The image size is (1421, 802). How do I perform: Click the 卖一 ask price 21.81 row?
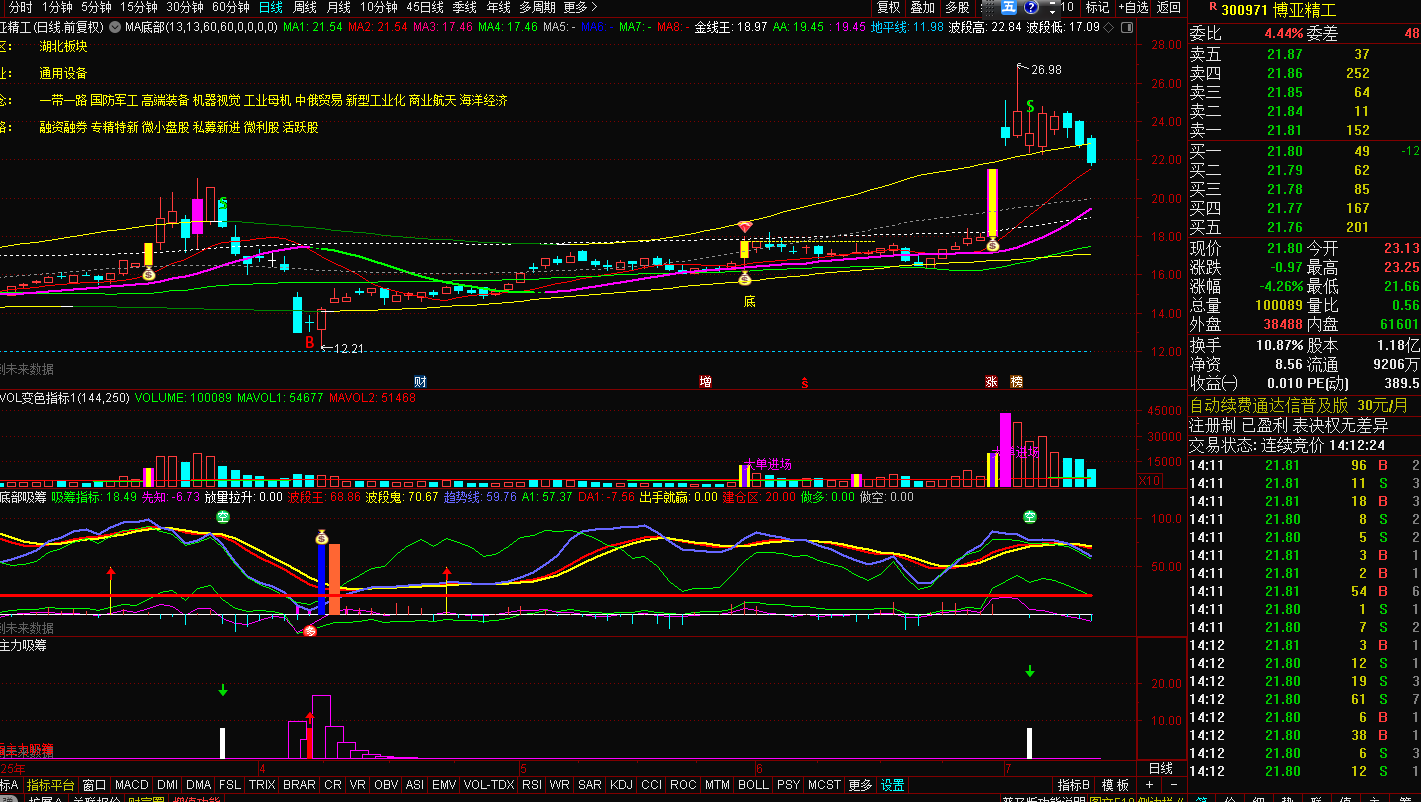click(x=1304, y=130)
